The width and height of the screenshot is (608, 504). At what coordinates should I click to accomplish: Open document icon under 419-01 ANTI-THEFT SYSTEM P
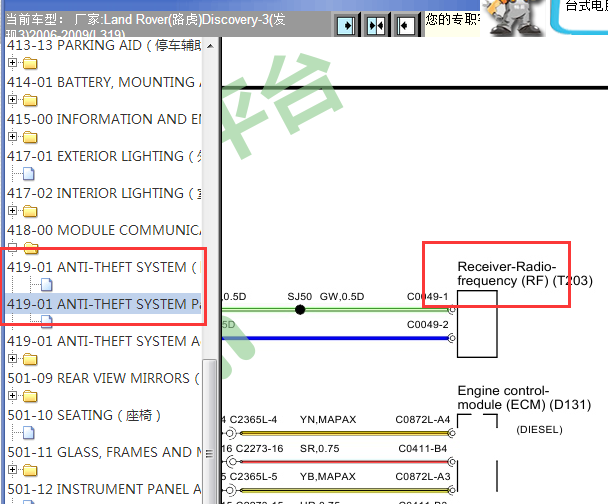click(47, 321)
